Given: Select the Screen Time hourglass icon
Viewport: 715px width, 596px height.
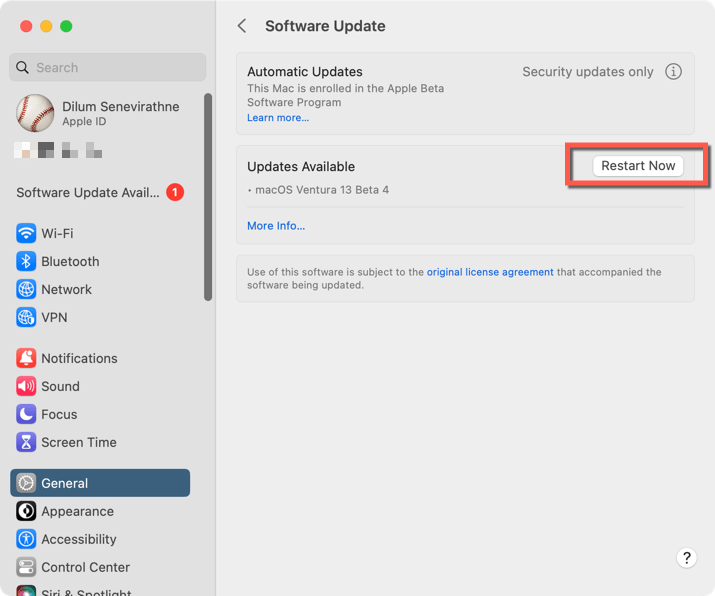Looking at the screenshot, I should coord(26,442).
